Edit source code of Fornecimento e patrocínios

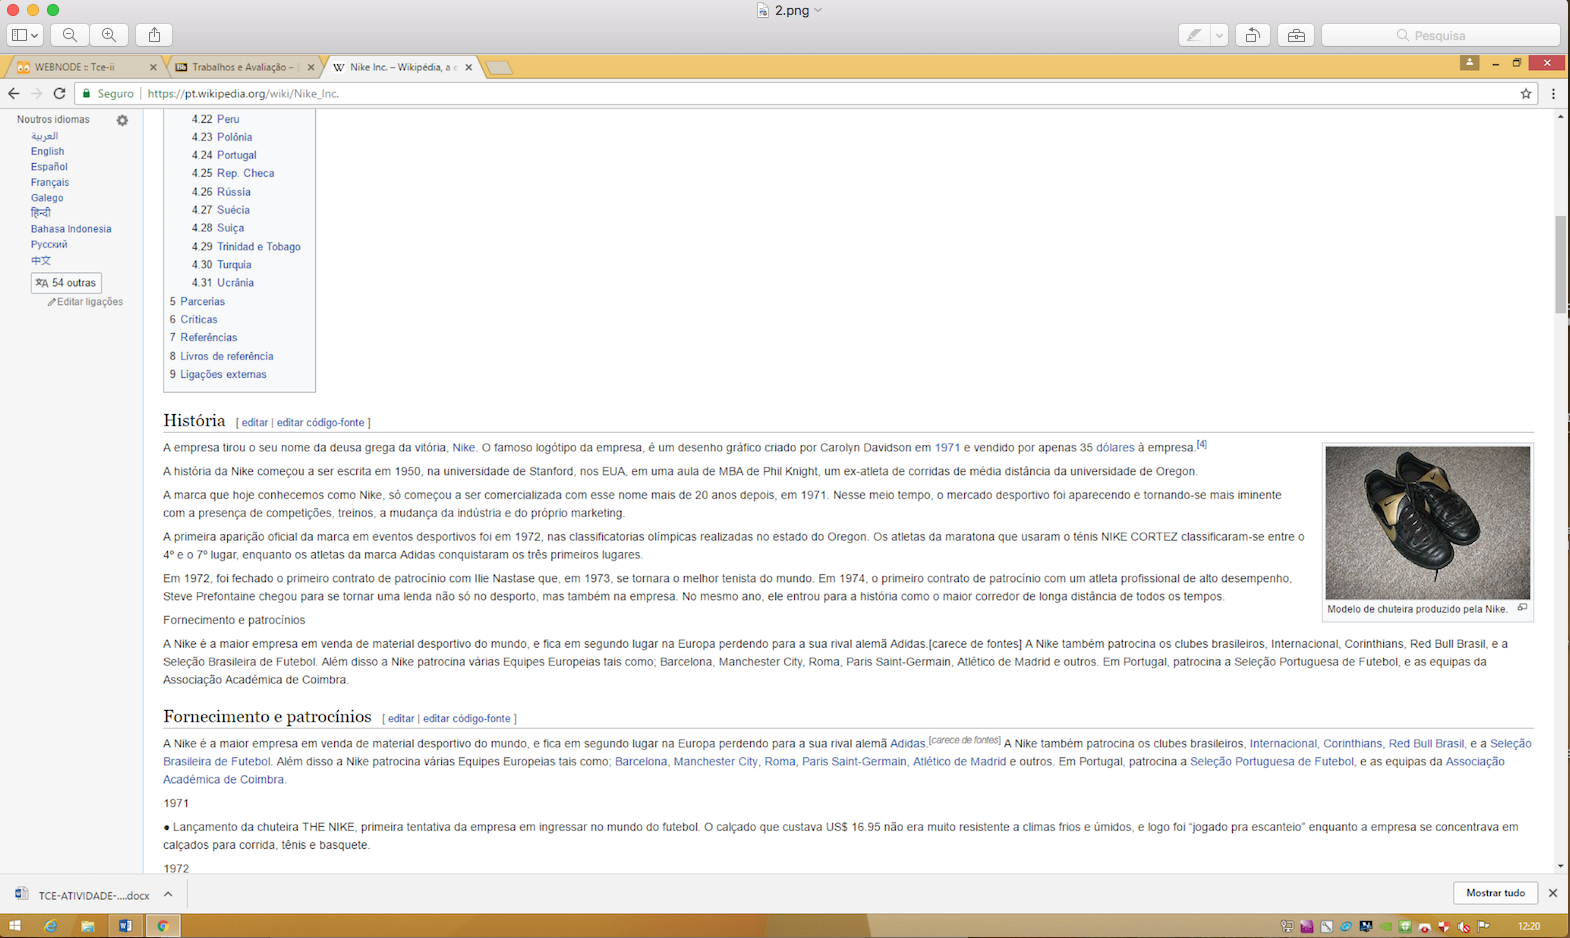click(466, 719)
